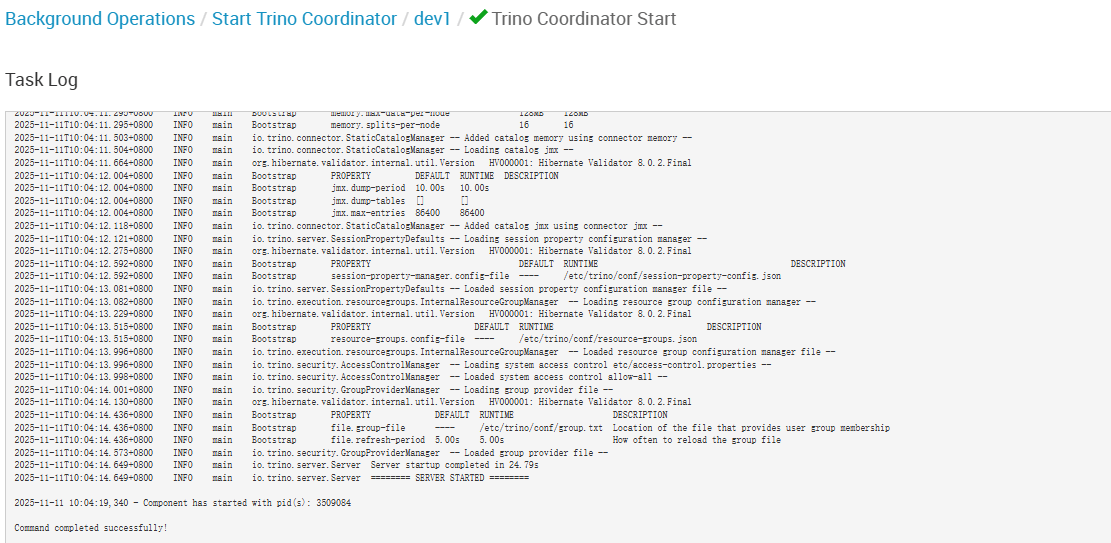Click the 'Command completed successfully!' message
1111x543 pixels.
pos(91,527)
